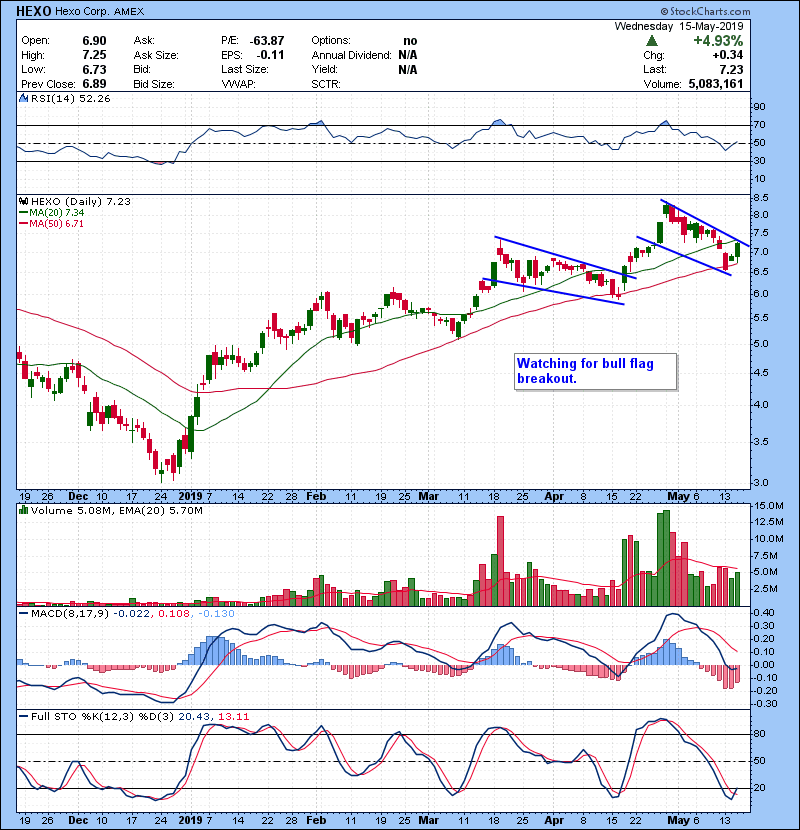
Task: Click the 'Bid Size:' label
Action: pyautogui.click(x=154, y=84)
